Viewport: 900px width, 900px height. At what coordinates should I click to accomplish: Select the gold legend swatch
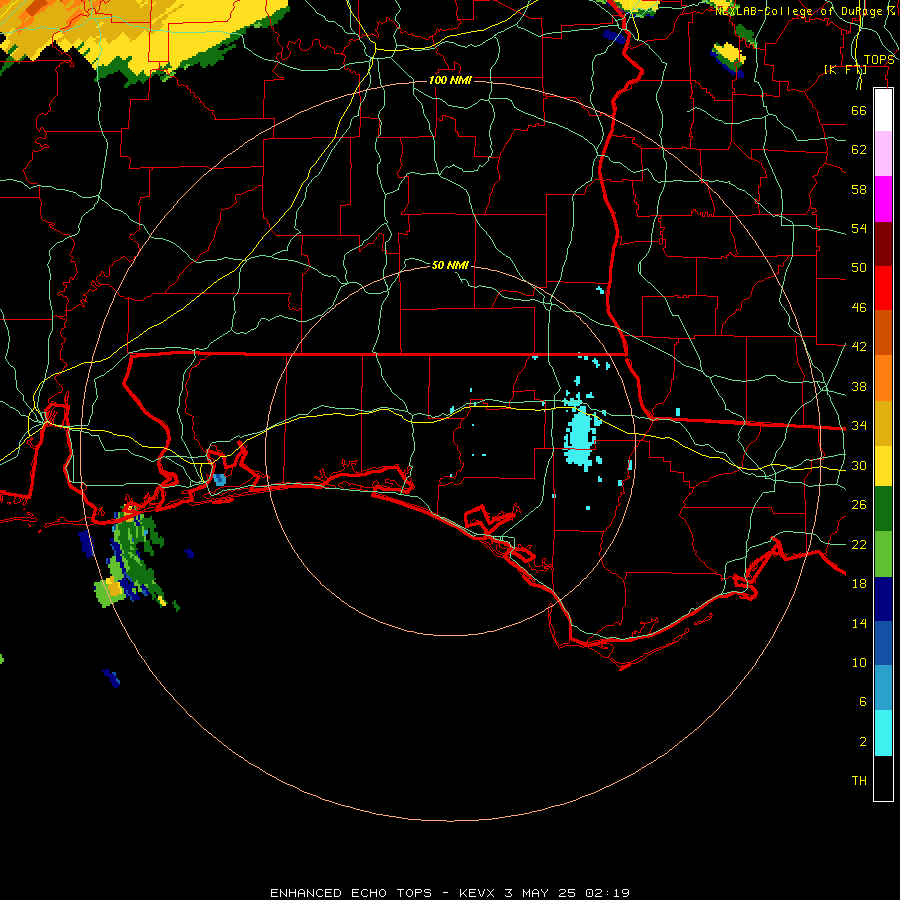(x=883, y=423)
